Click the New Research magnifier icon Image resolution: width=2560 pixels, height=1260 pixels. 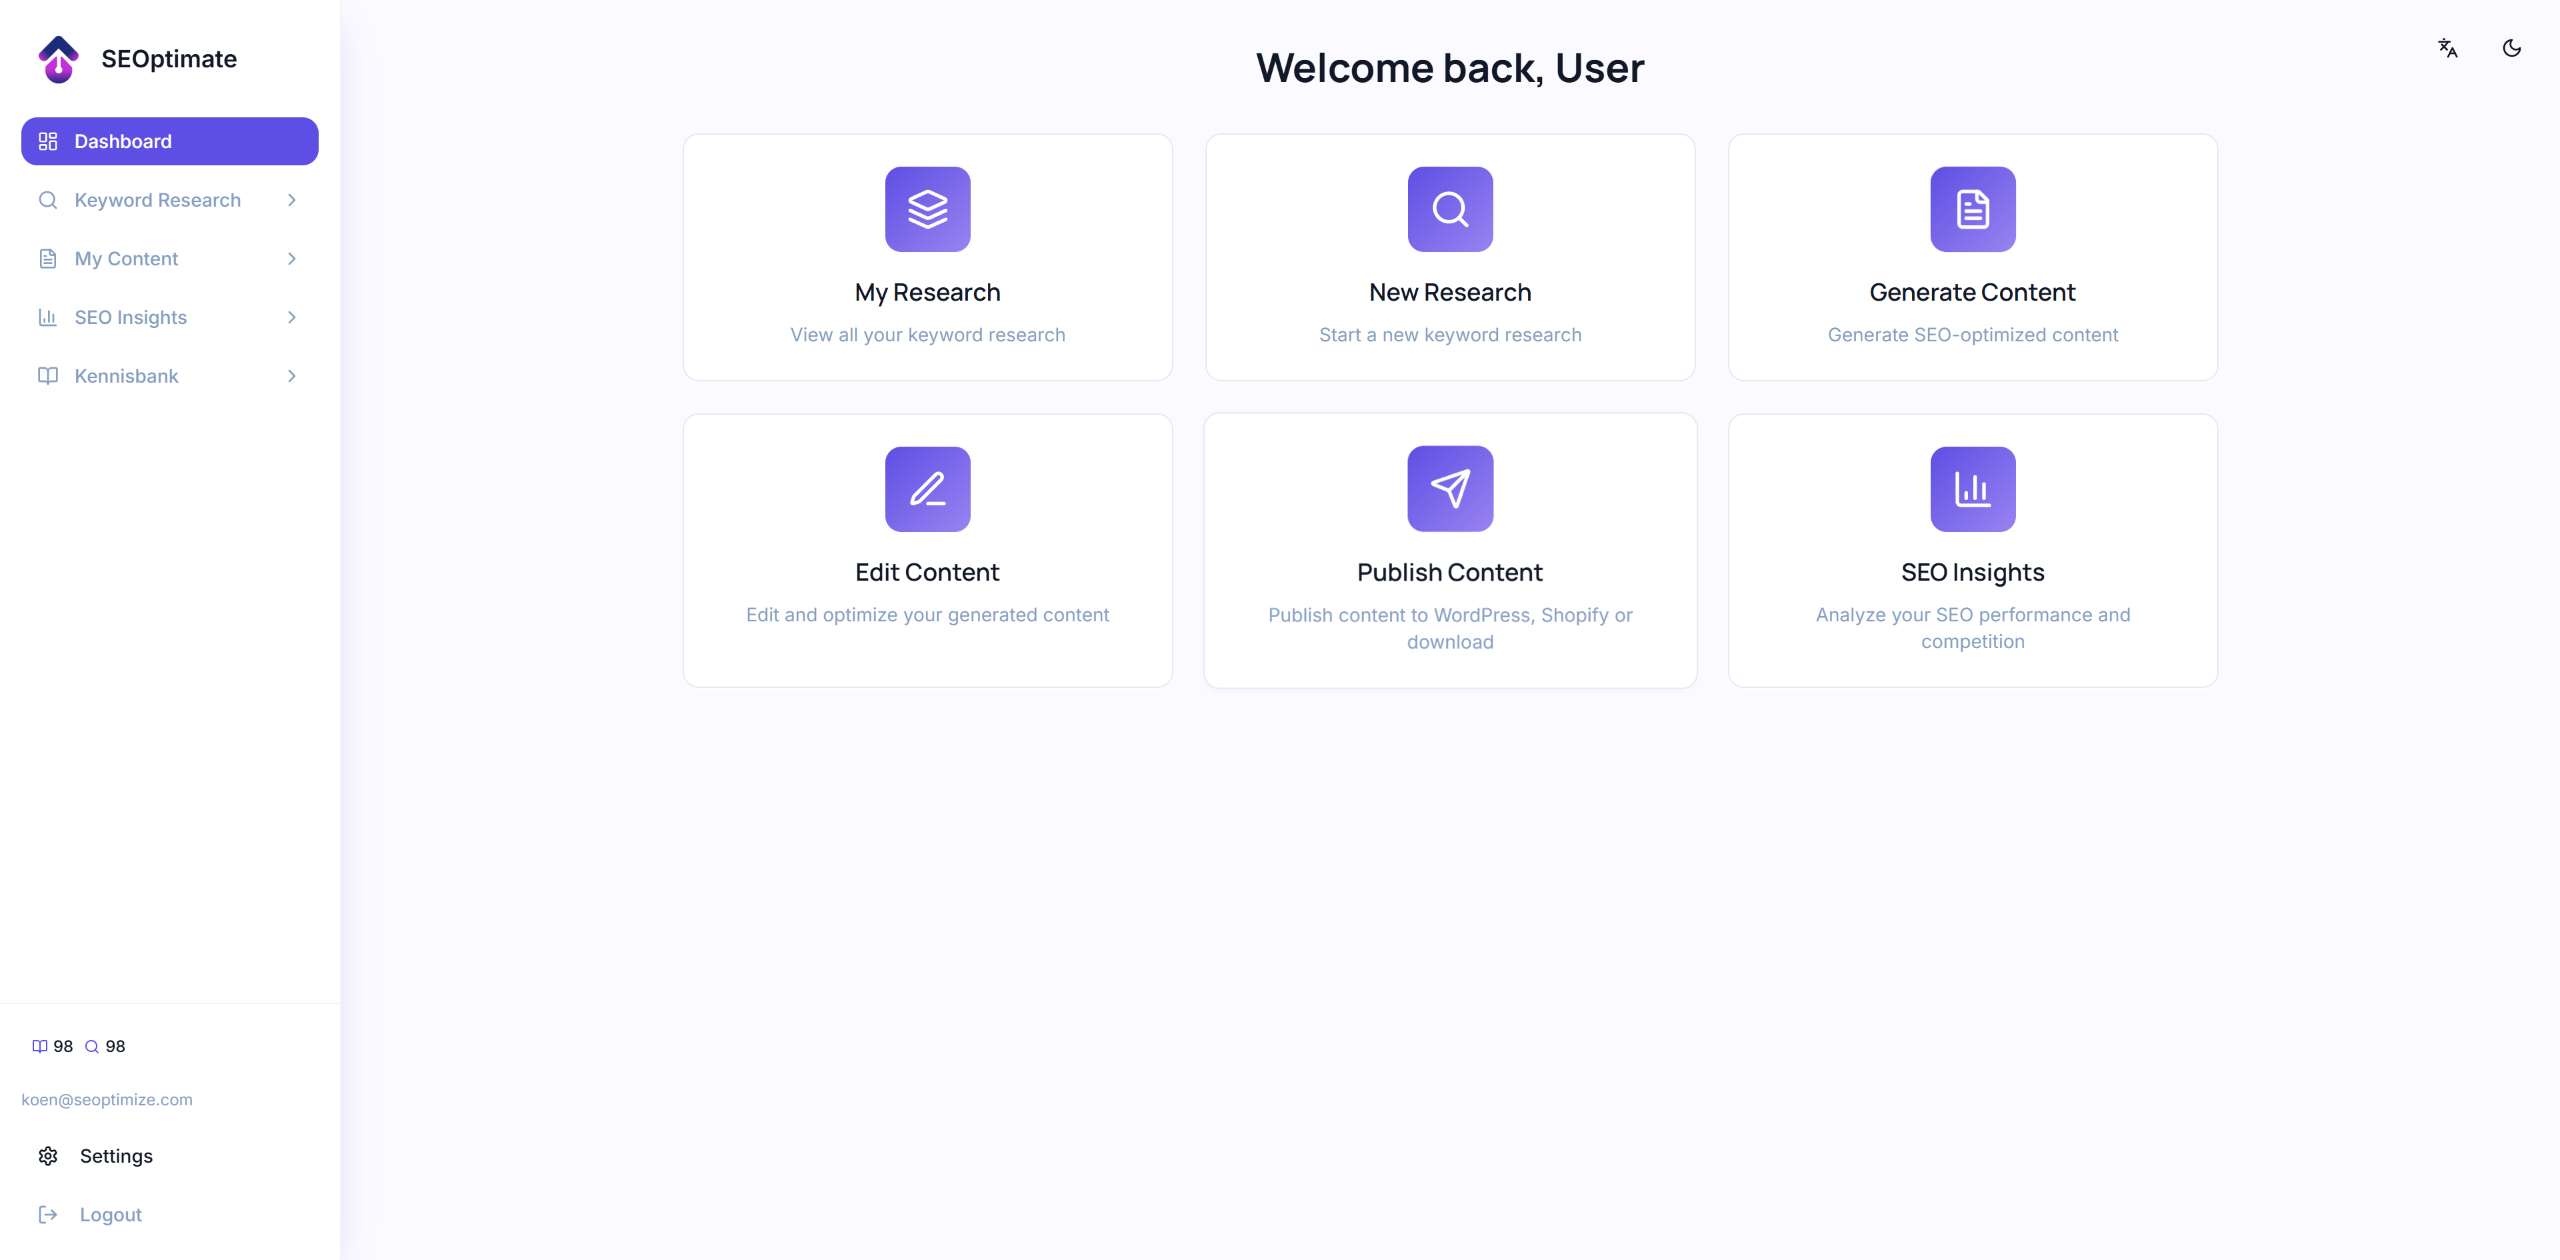pos(1449,209)
